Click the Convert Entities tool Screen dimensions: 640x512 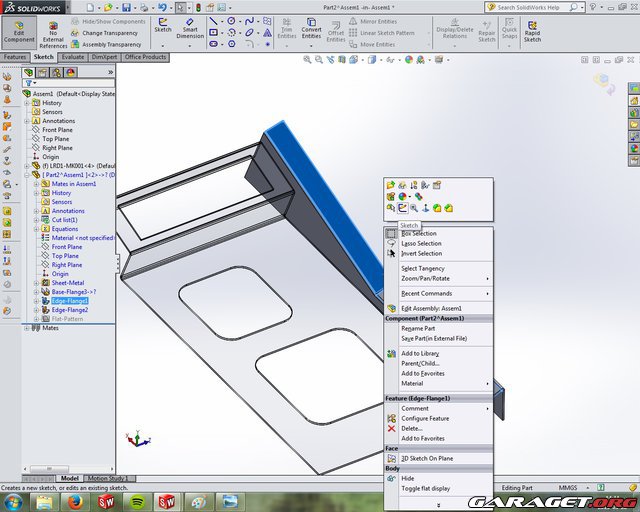tap(311, 31)
